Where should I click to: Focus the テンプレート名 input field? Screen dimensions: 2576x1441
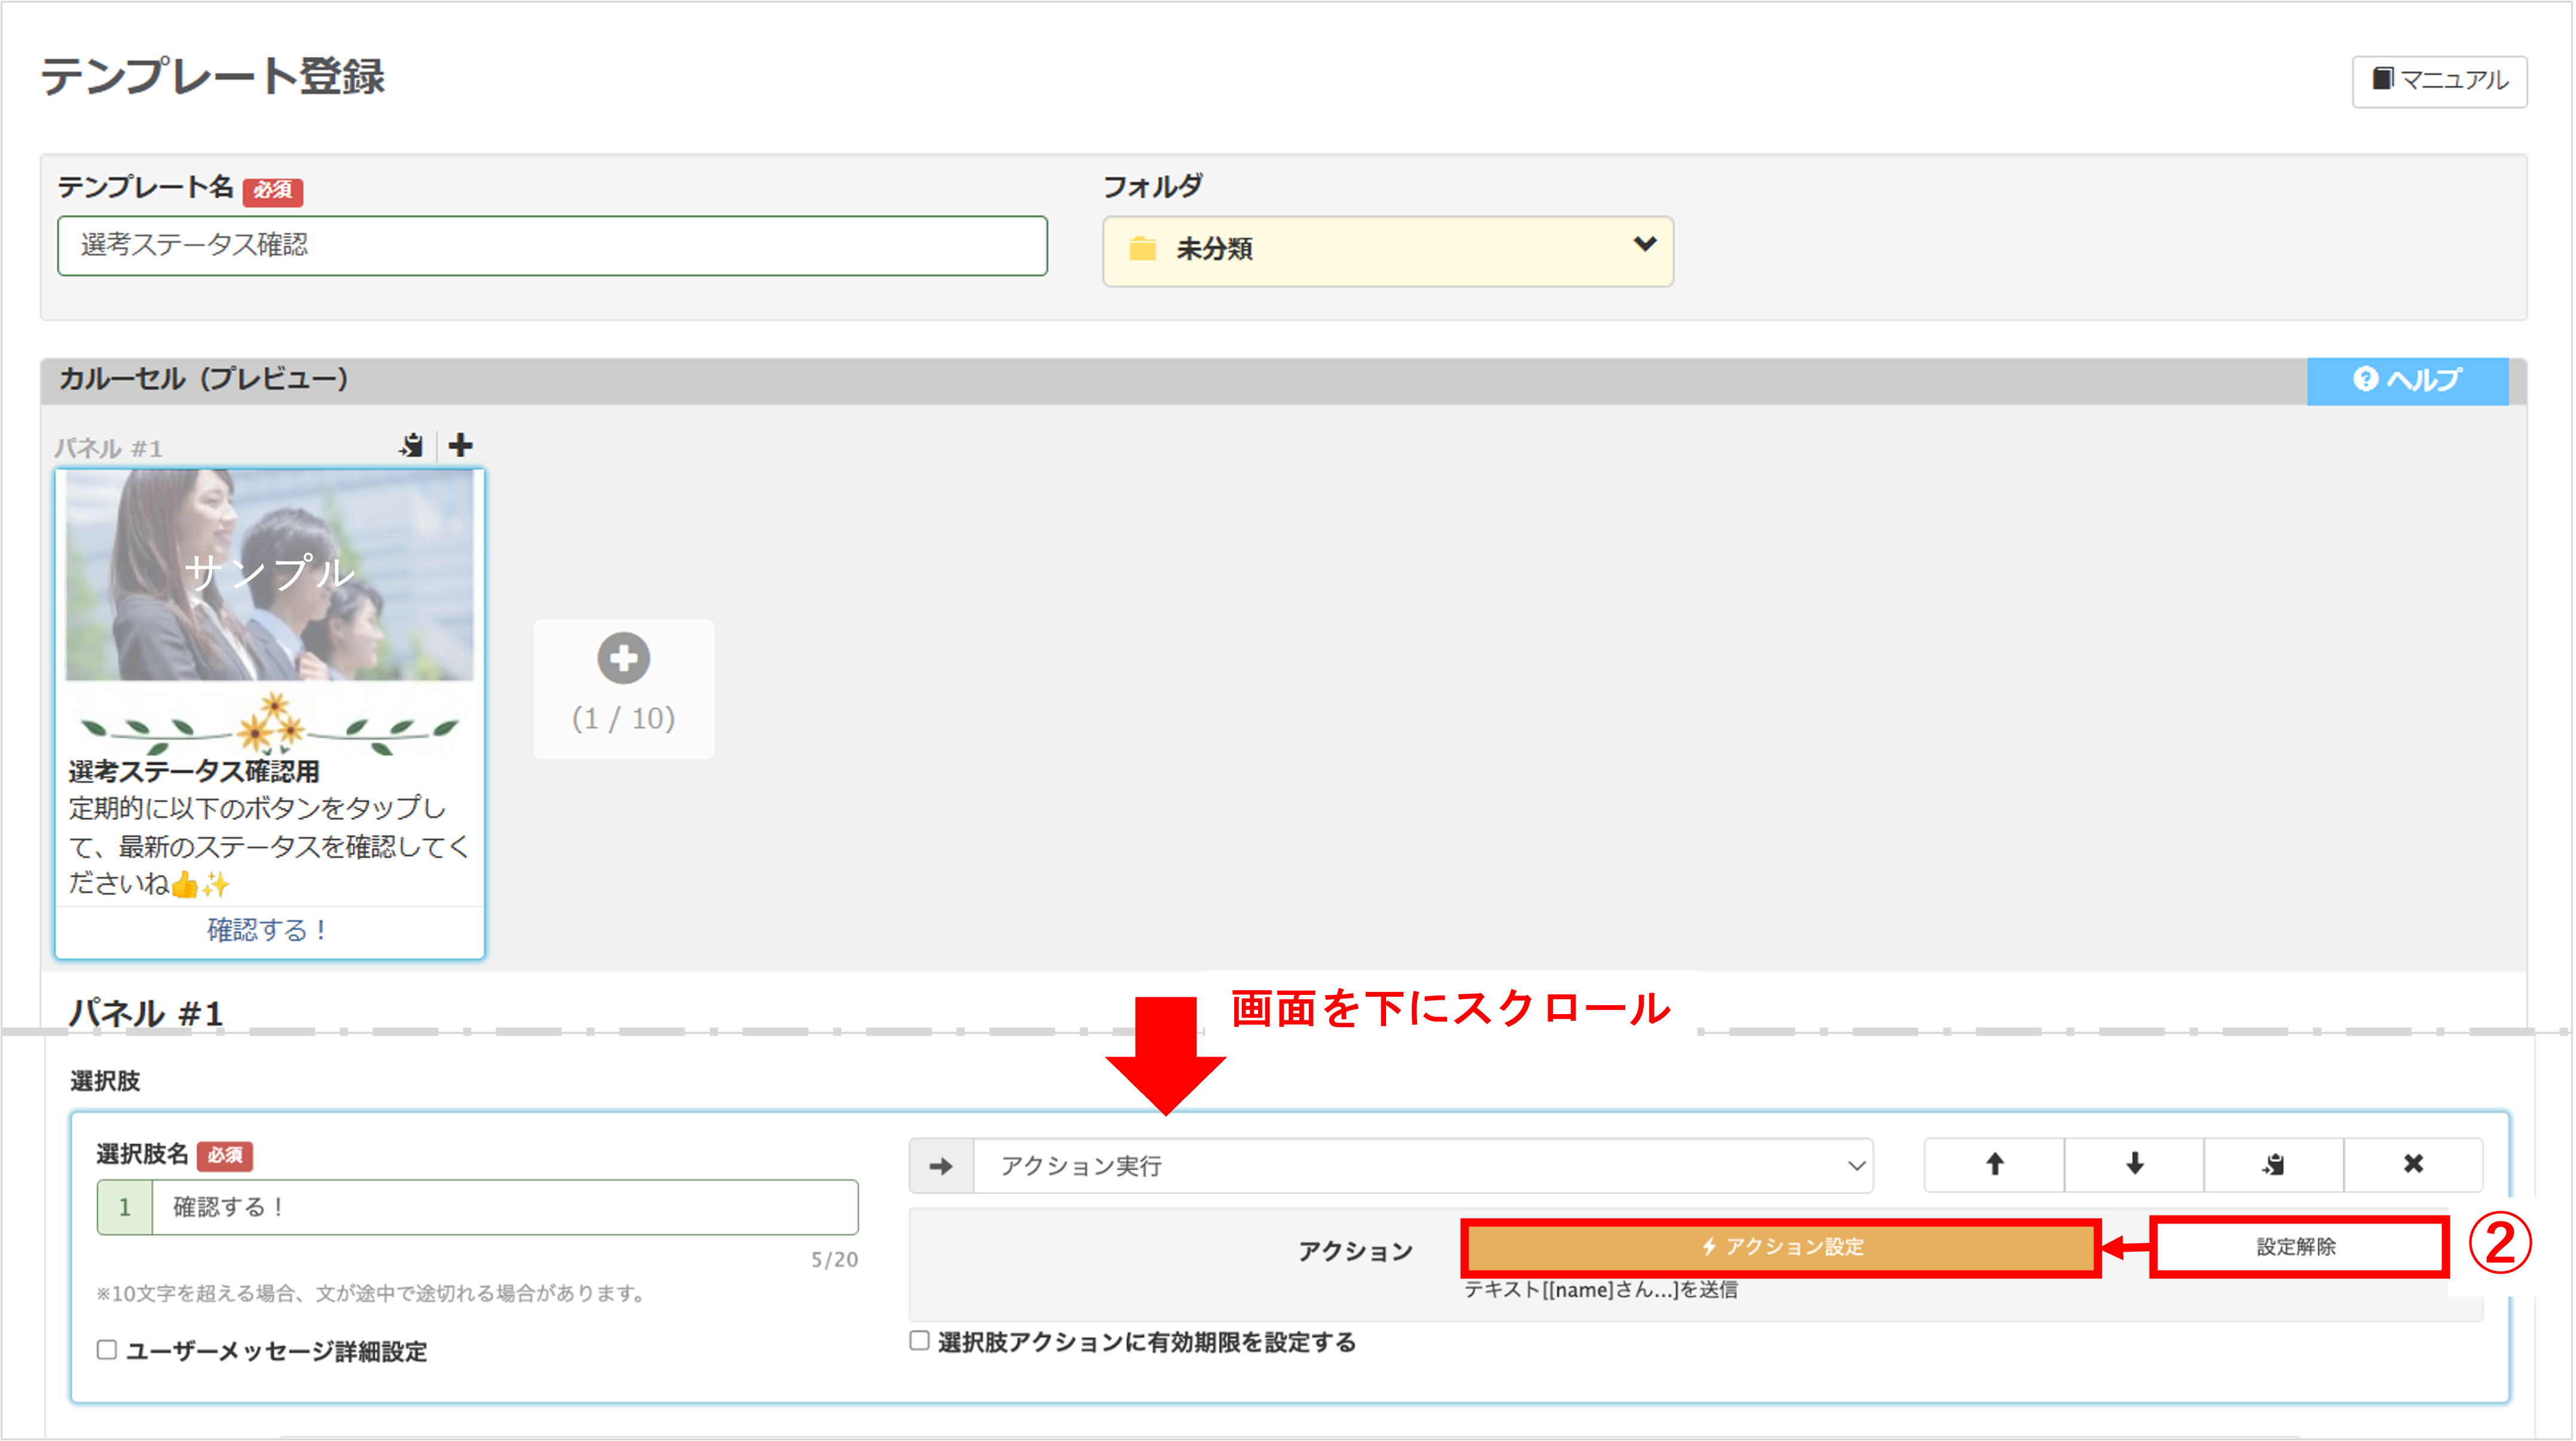(552, 246)
